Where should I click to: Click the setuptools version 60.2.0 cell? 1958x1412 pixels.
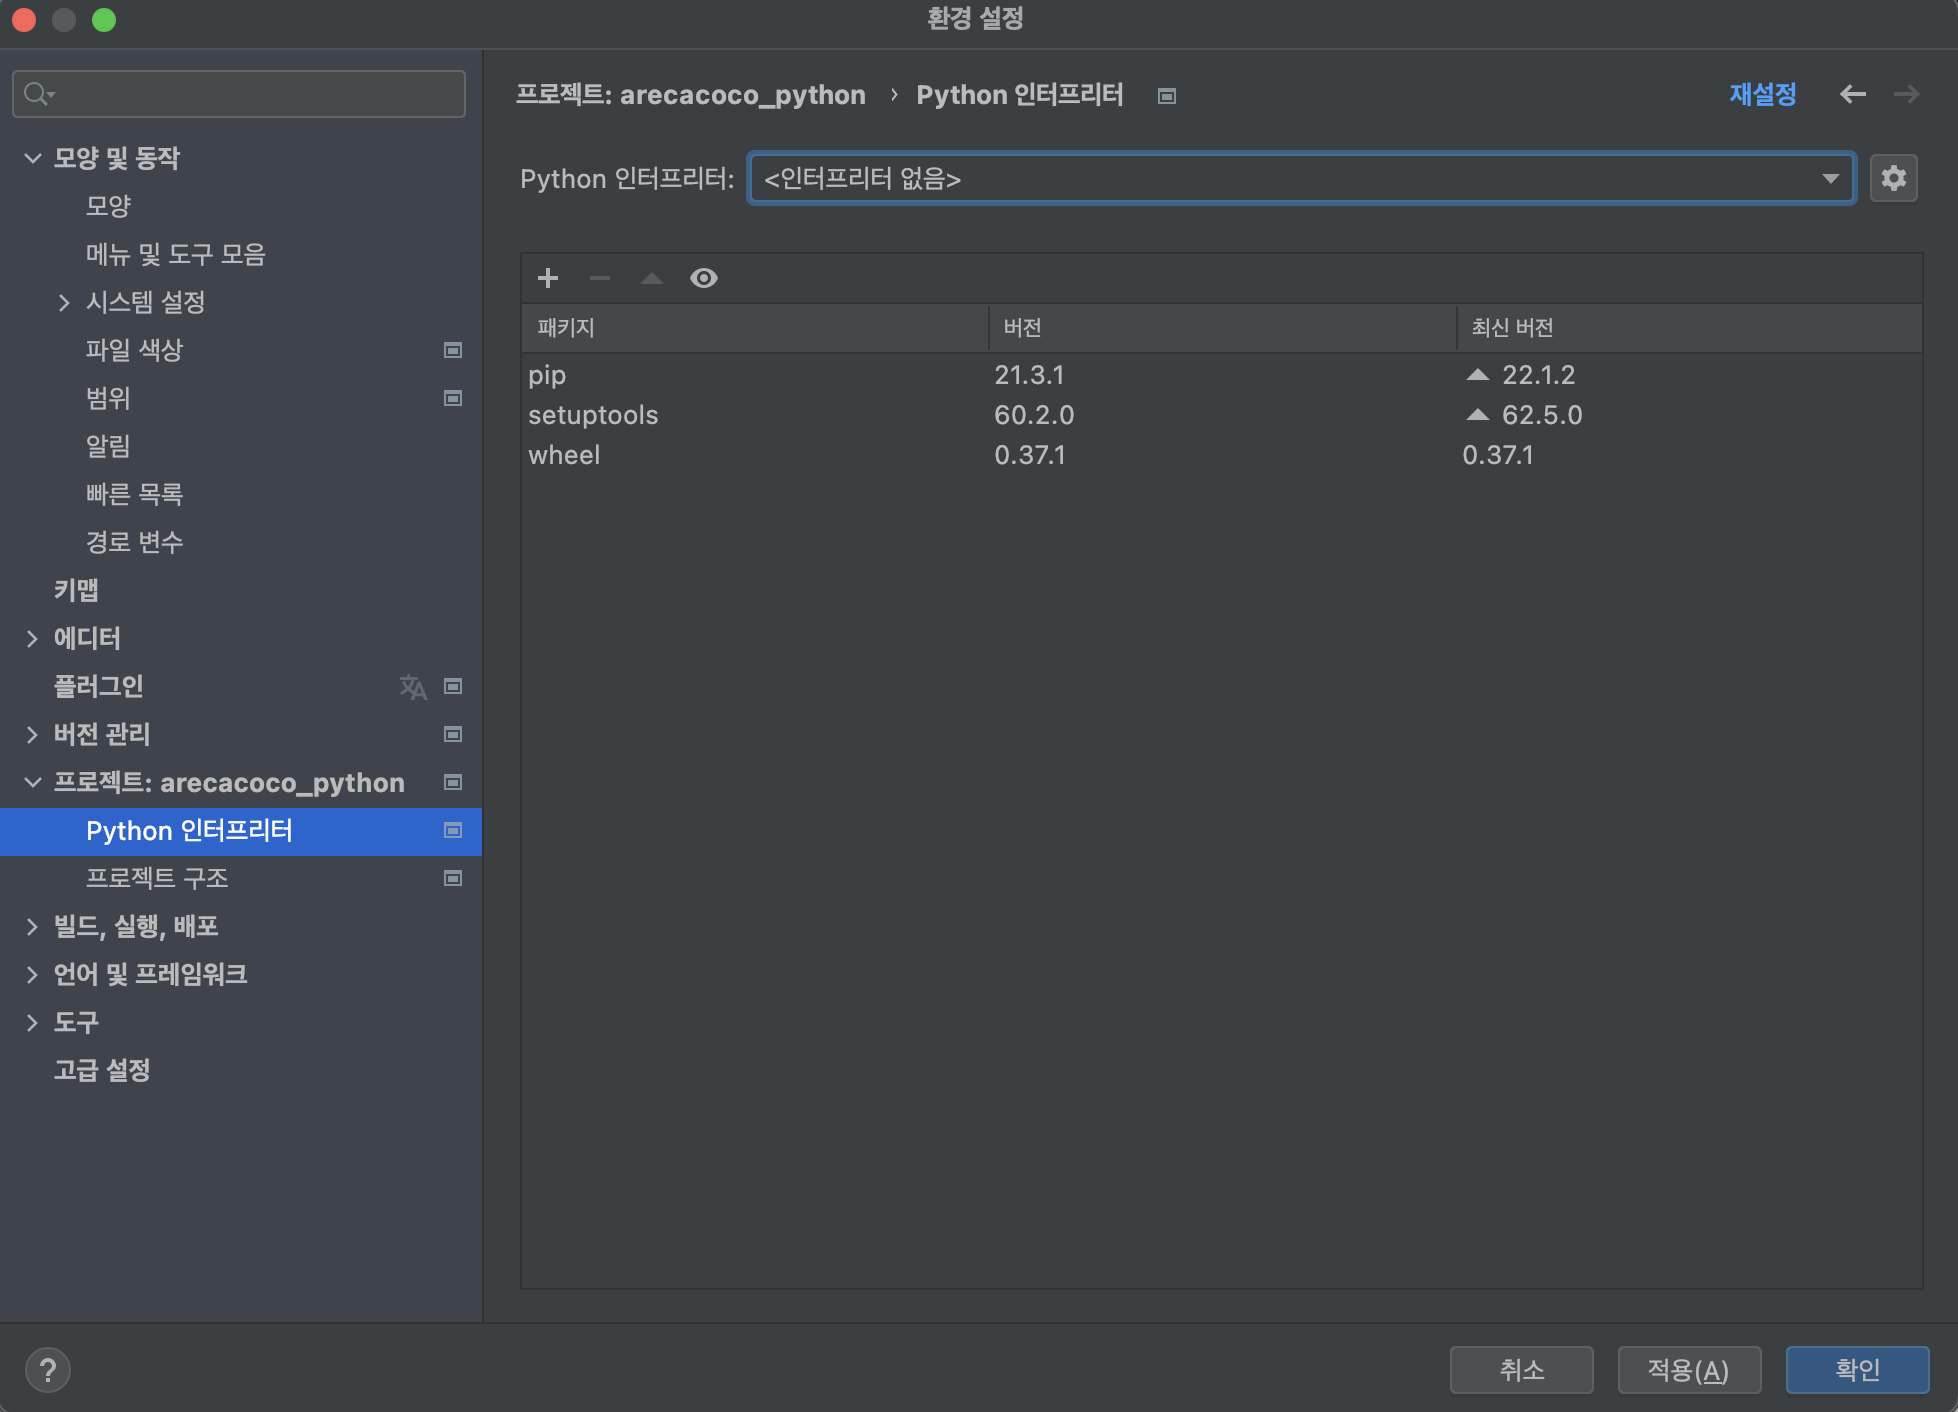(1034, 415)
